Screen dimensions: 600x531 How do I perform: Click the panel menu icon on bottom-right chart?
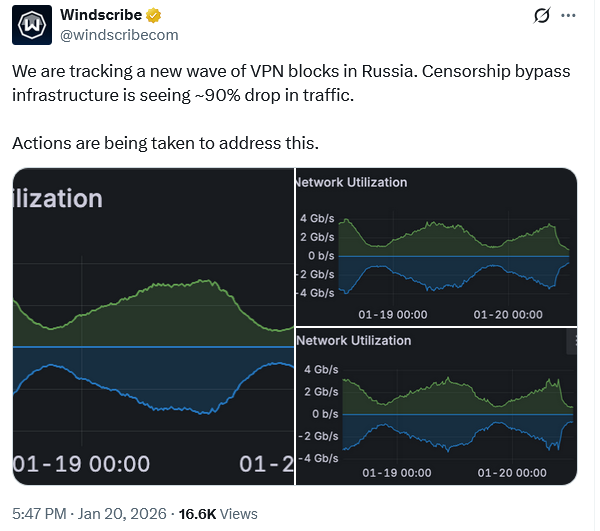click(x=572, y=341)
